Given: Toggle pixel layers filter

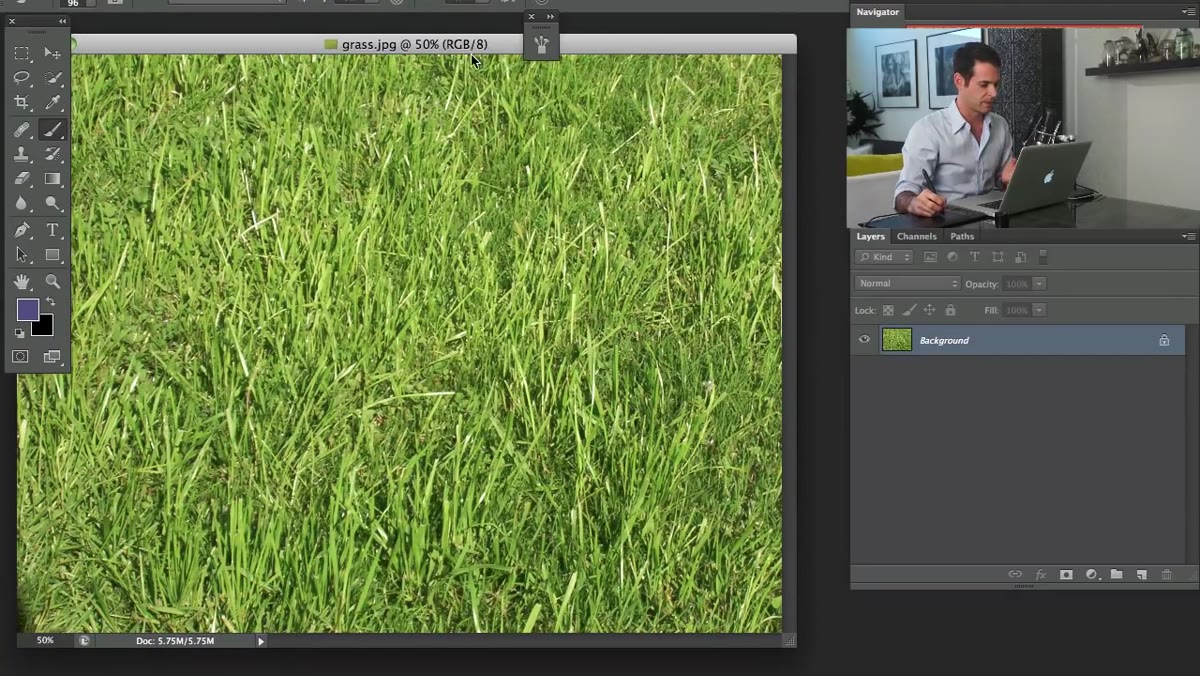Looking at the screenshot, I should point(930,257).
